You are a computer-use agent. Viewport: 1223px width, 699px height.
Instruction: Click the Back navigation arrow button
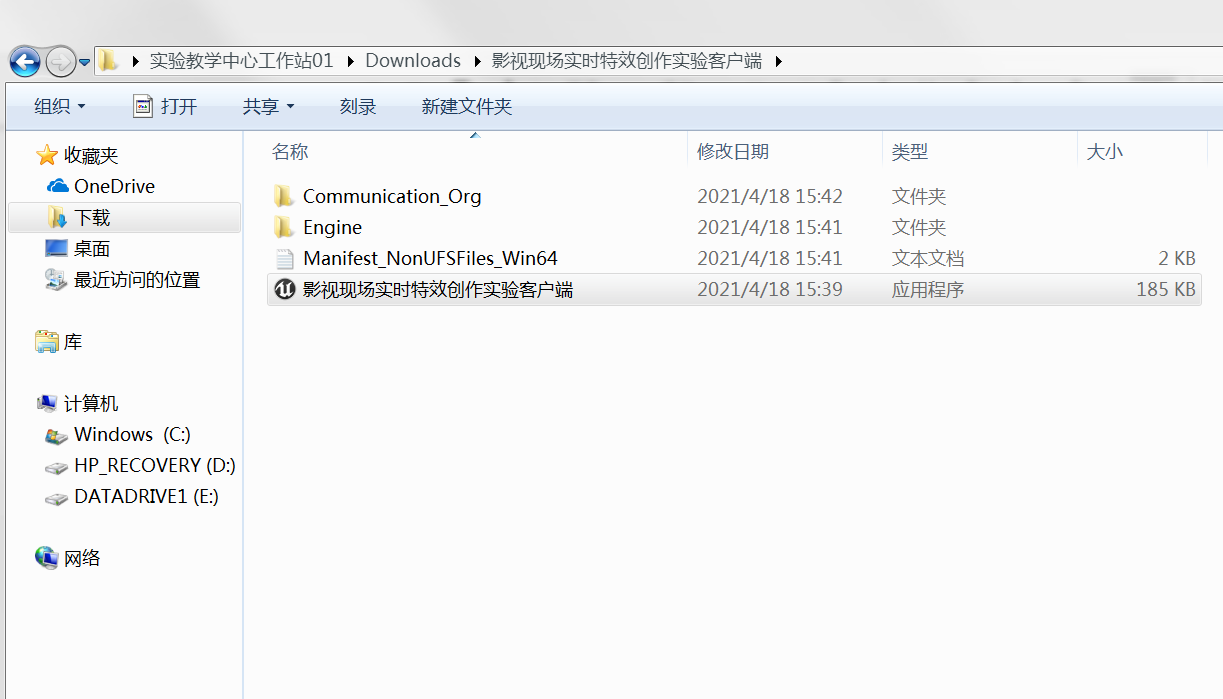point(25,62)
